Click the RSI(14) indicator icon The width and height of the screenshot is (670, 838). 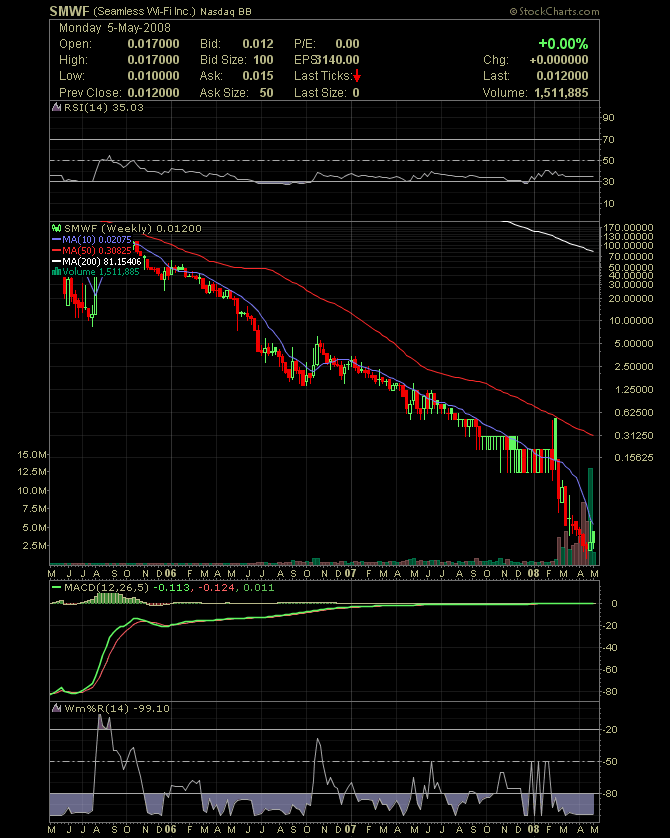click(56, 107)
